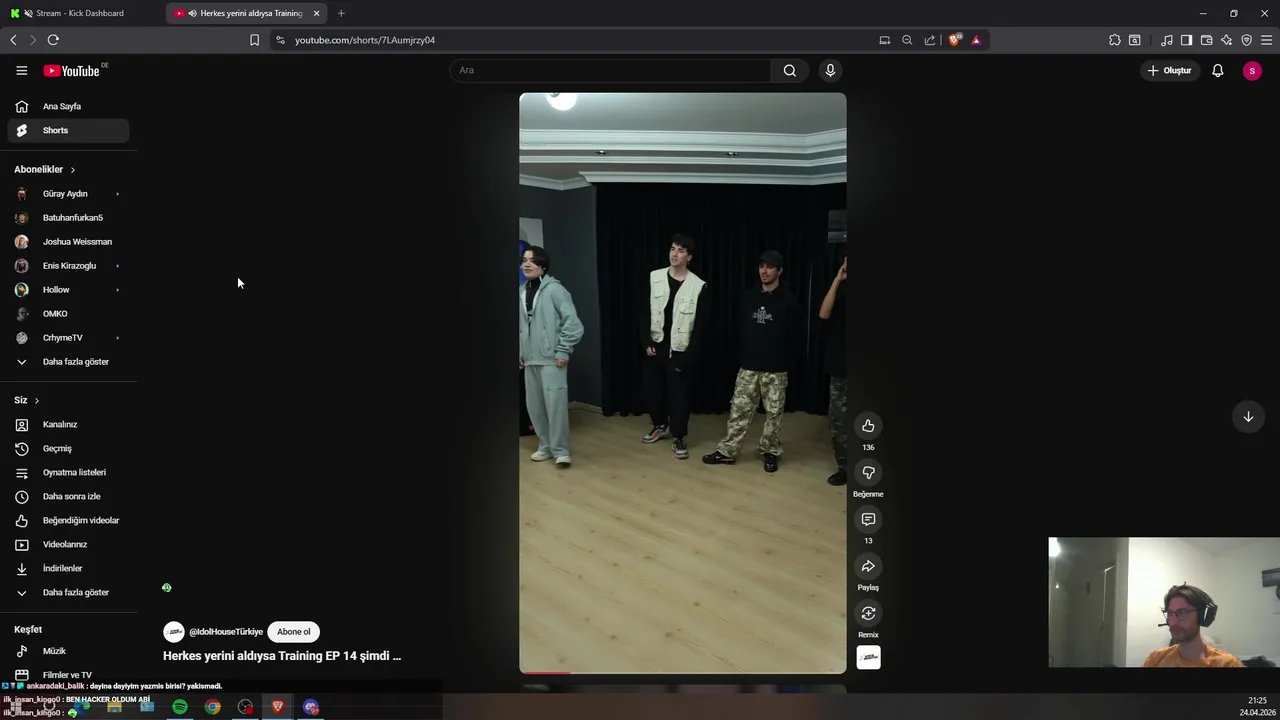Viewport: 1280px width, 720px height.
Task: Open Brave Wallet icon in toolbar
Action: click(x=1206, y=40)
